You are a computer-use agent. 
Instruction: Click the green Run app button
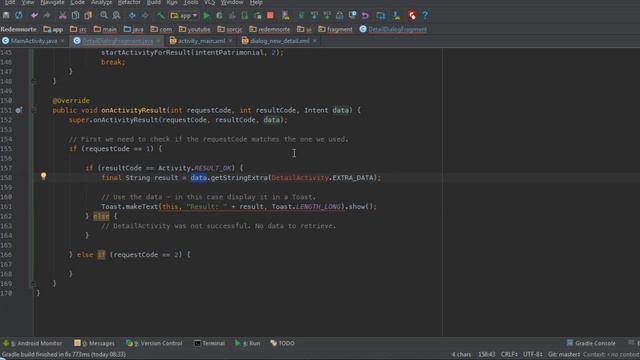pyautogui.click(x=207, y=16)
